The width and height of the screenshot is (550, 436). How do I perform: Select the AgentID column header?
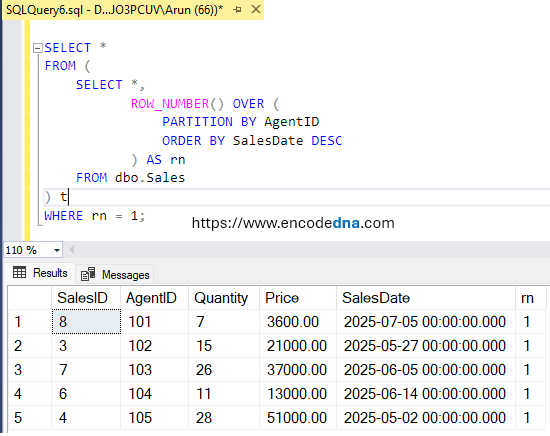click(154, 298)
